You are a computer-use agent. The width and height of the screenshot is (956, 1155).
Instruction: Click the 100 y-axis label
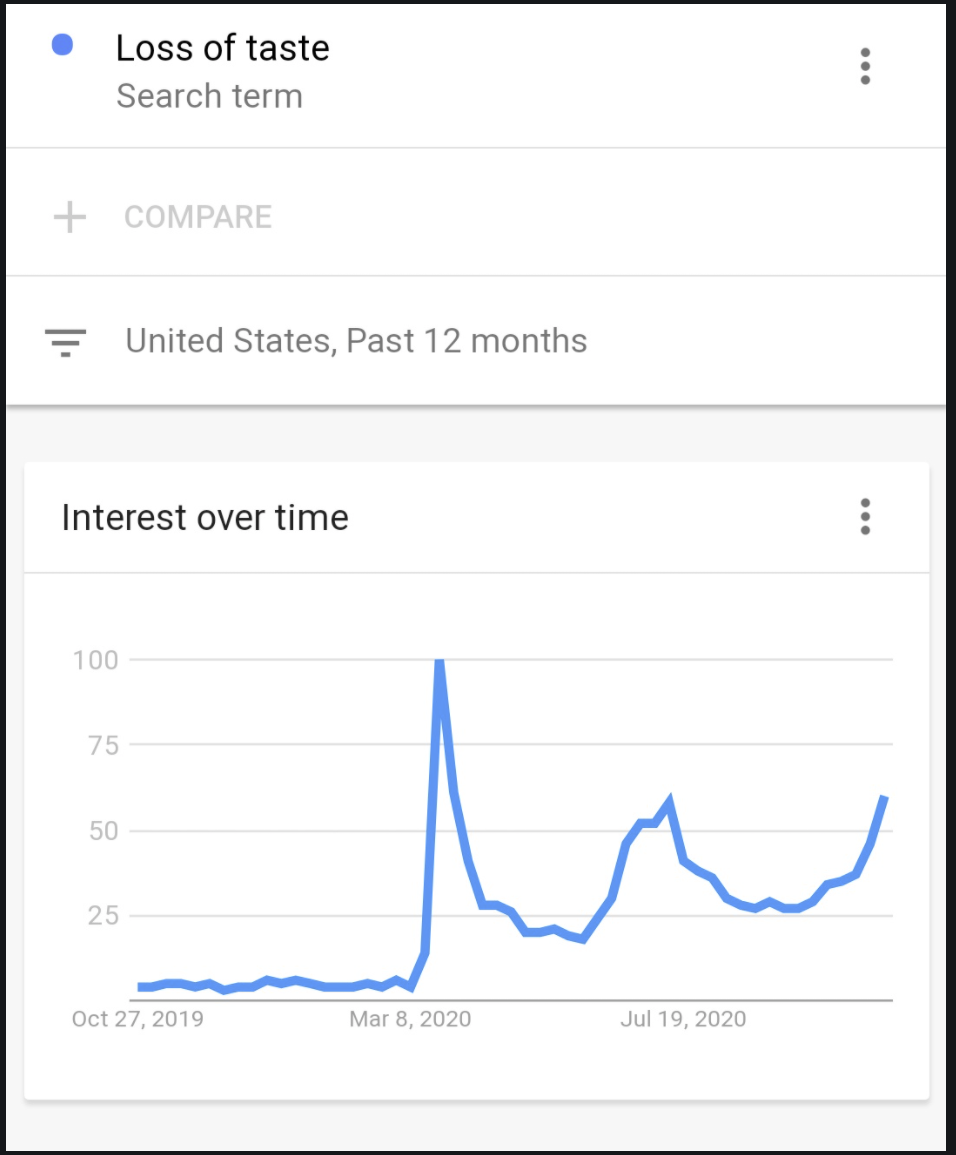pos(96,660)
